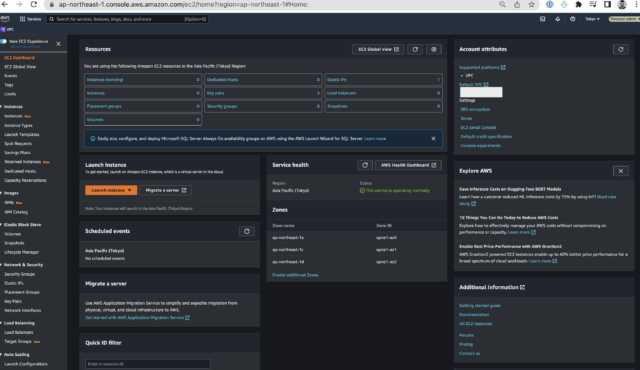Viewport: 640px width, 370px height.
Task: Open the Elastic IPs resource tile
Action: (383, 80)
